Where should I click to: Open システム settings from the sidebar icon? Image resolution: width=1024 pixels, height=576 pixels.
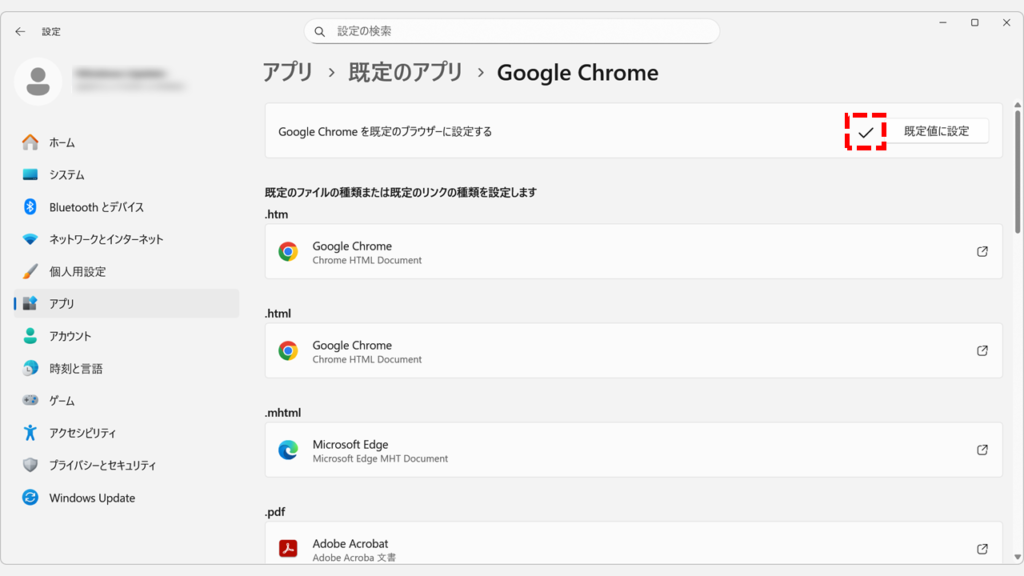(30, 174)
